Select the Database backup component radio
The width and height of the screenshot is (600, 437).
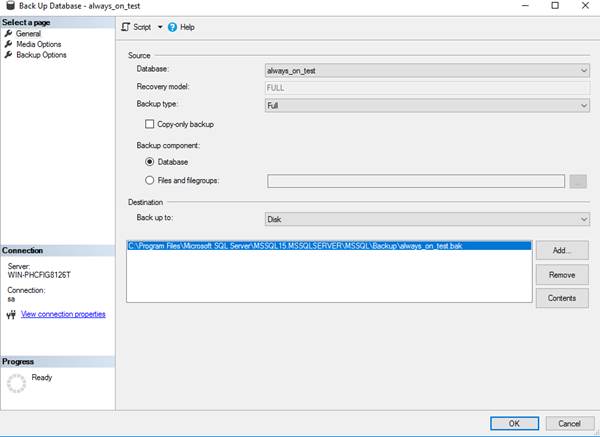click(x=150, y=162)
